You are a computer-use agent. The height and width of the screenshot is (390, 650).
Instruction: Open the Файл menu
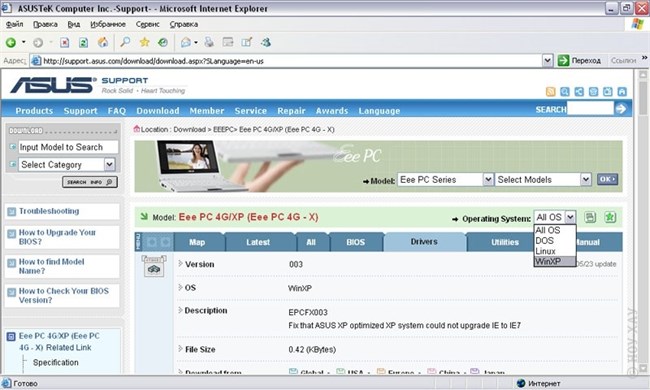tap(15, 24)
